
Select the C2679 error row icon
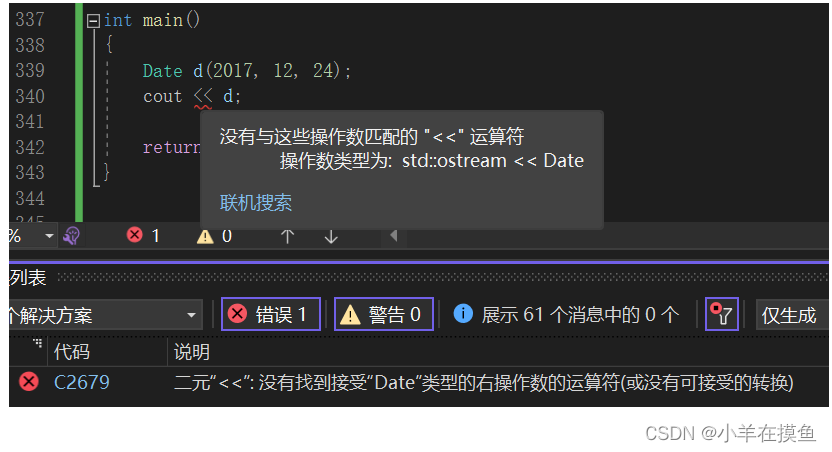[29, 381]
